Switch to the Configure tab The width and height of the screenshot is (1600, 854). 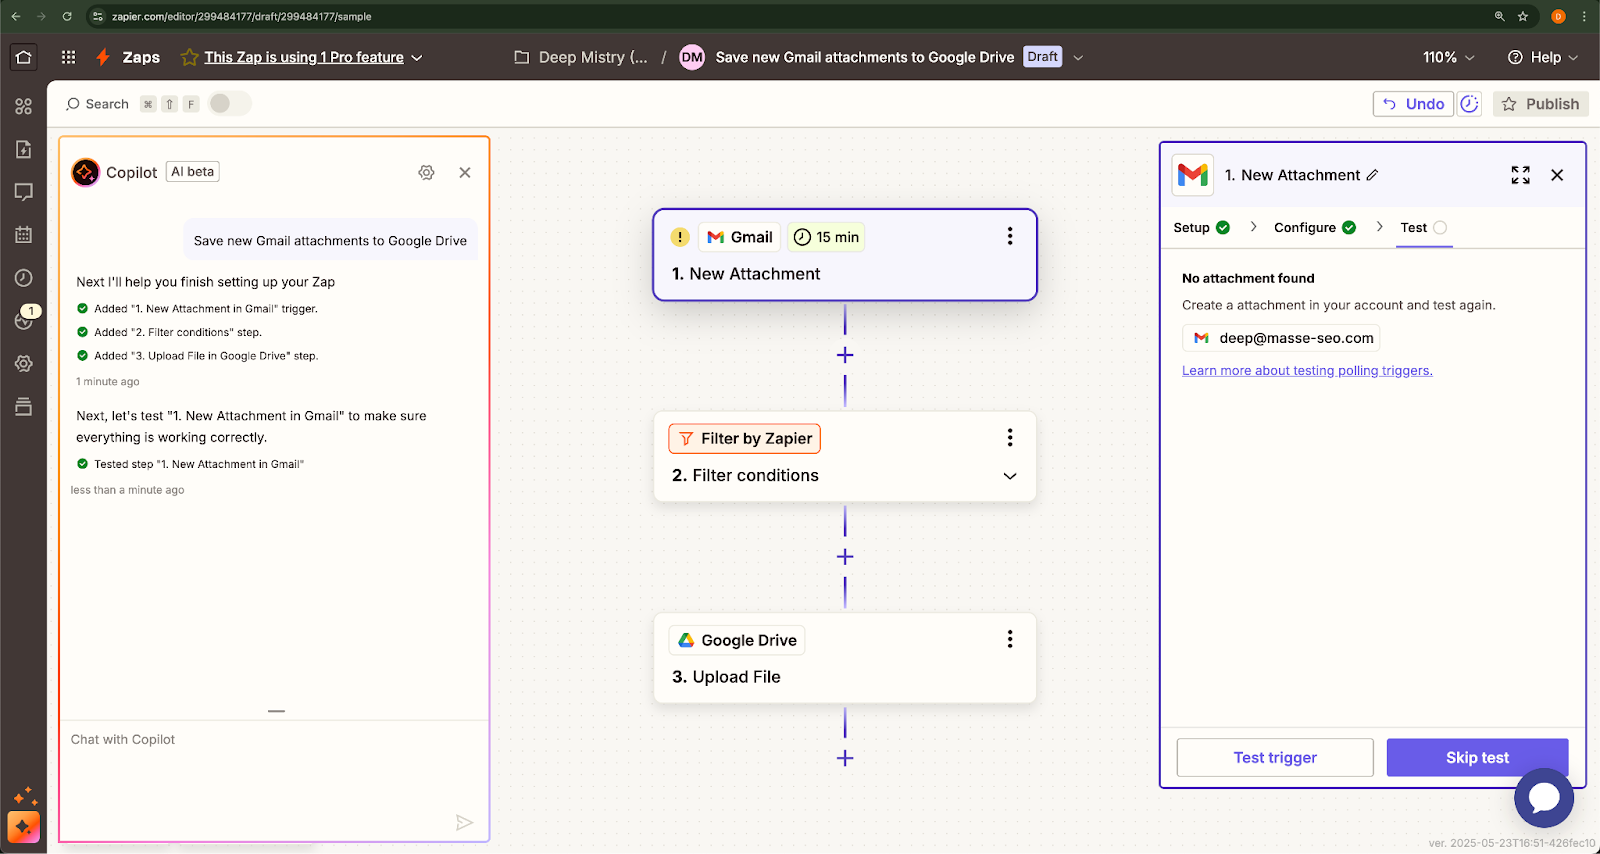(x=1315, y=228)
